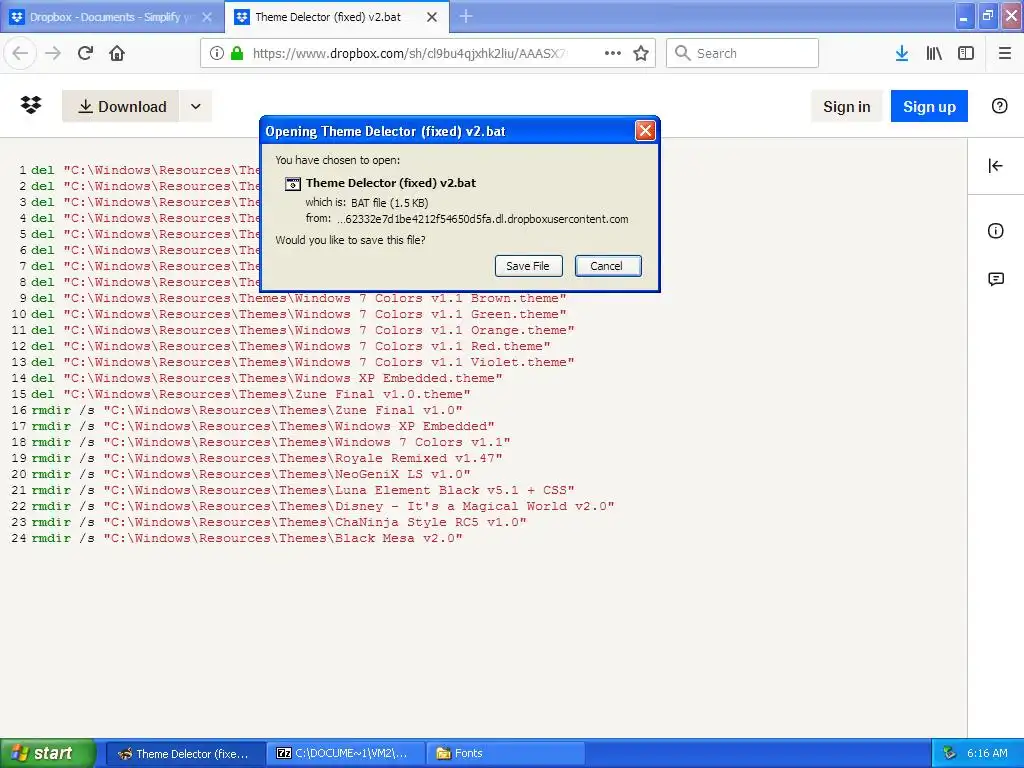Close the Opening Theme Delector dialog

pyautogui.click(x=645, y=131)
